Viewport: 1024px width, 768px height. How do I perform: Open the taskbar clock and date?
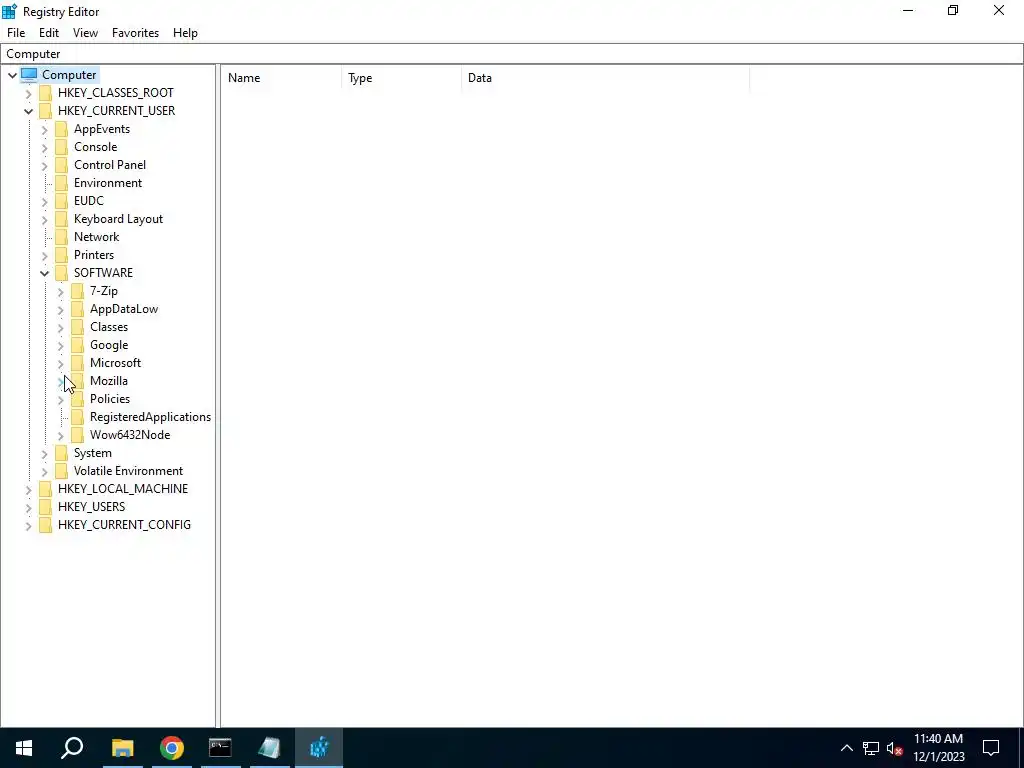(938, 748)
